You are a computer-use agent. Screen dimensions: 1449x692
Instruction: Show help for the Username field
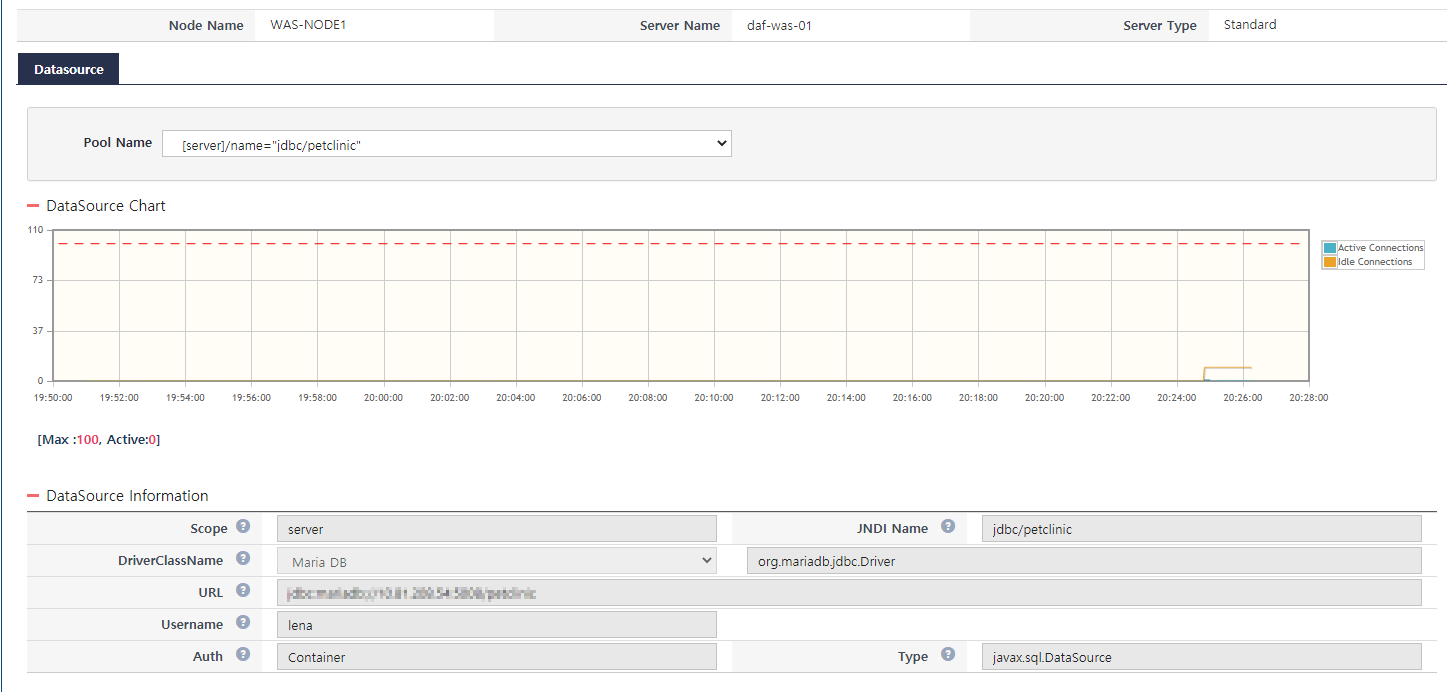[x=242, y=624]
